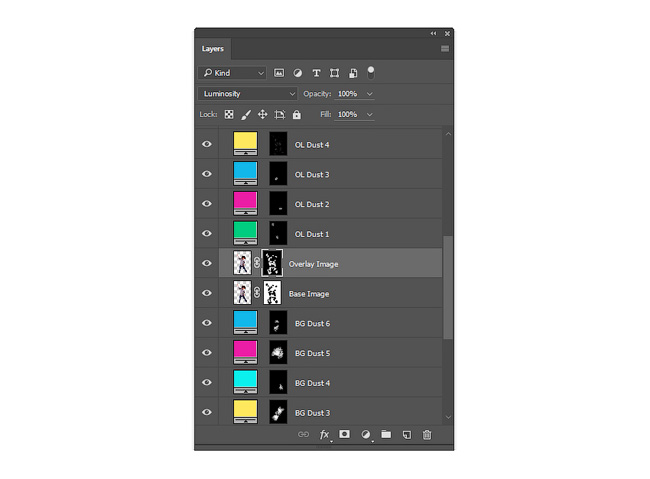Open the Fill slider dropdown arrow
The image size is (650, 479).
coord(370,115)
